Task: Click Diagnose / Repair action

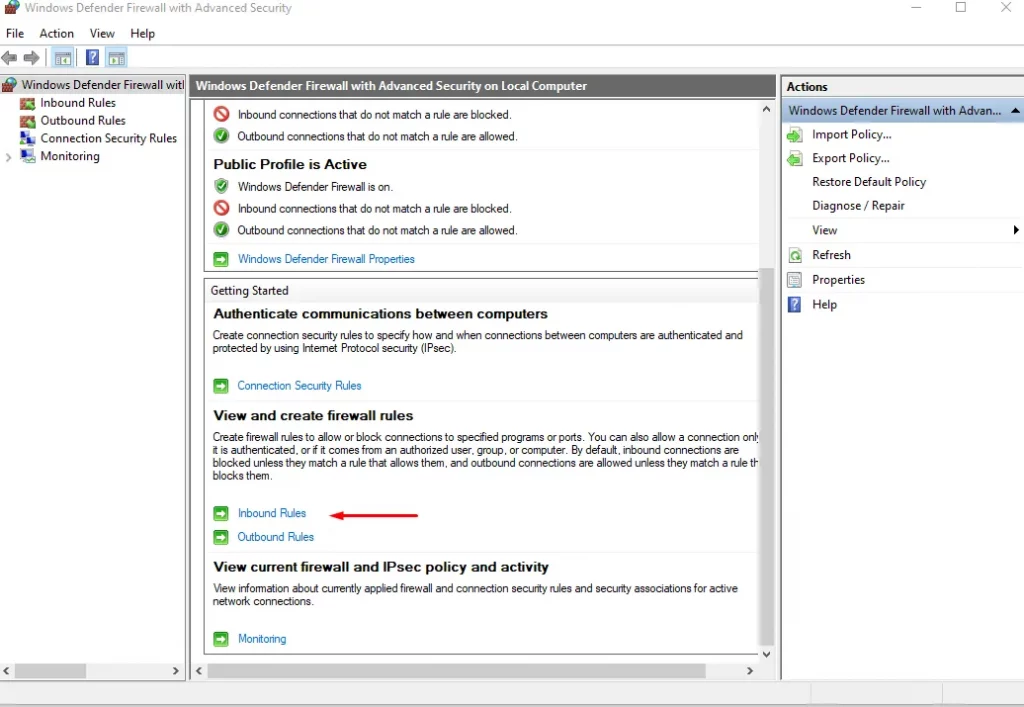Action: click(858, 206)
